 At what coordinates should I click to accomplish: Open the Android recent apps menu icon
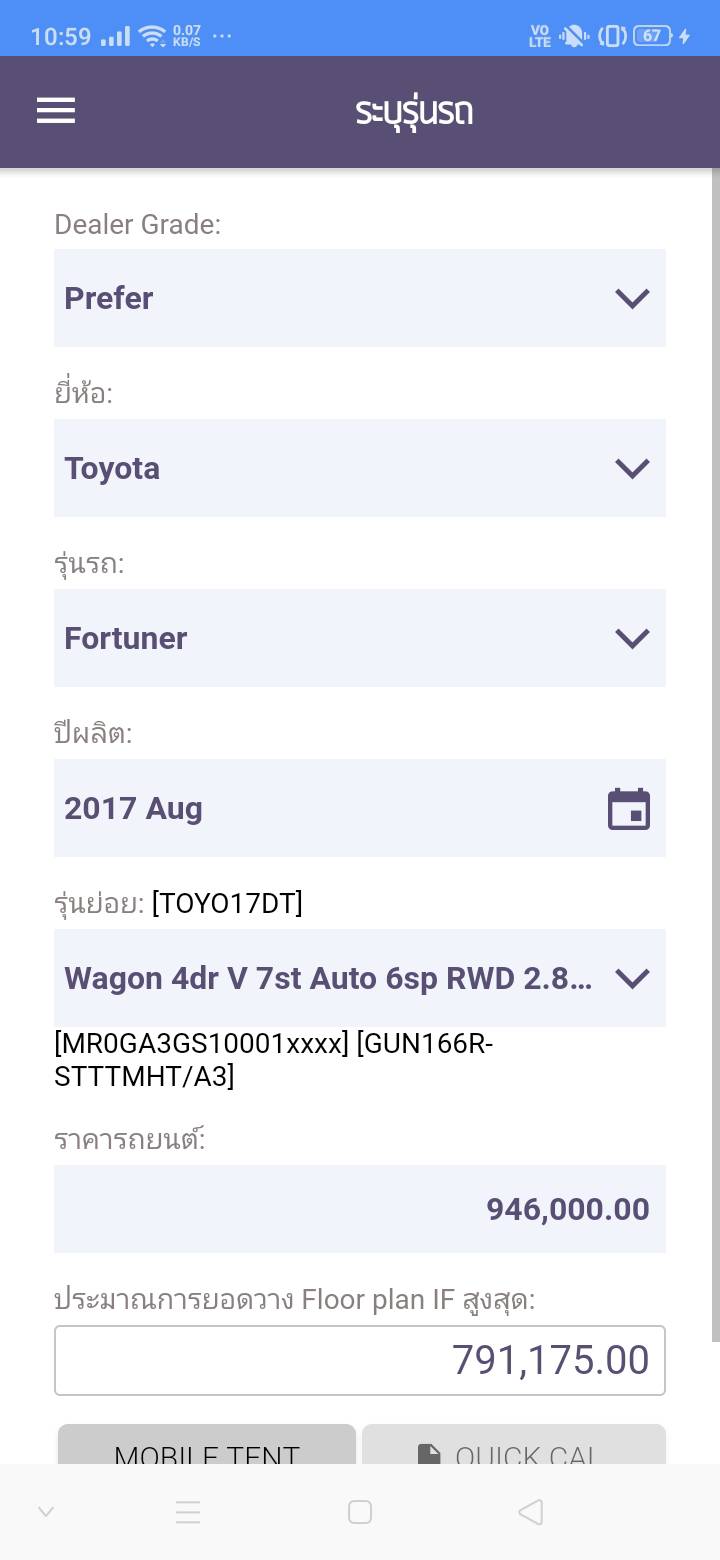pos(188,1512)
